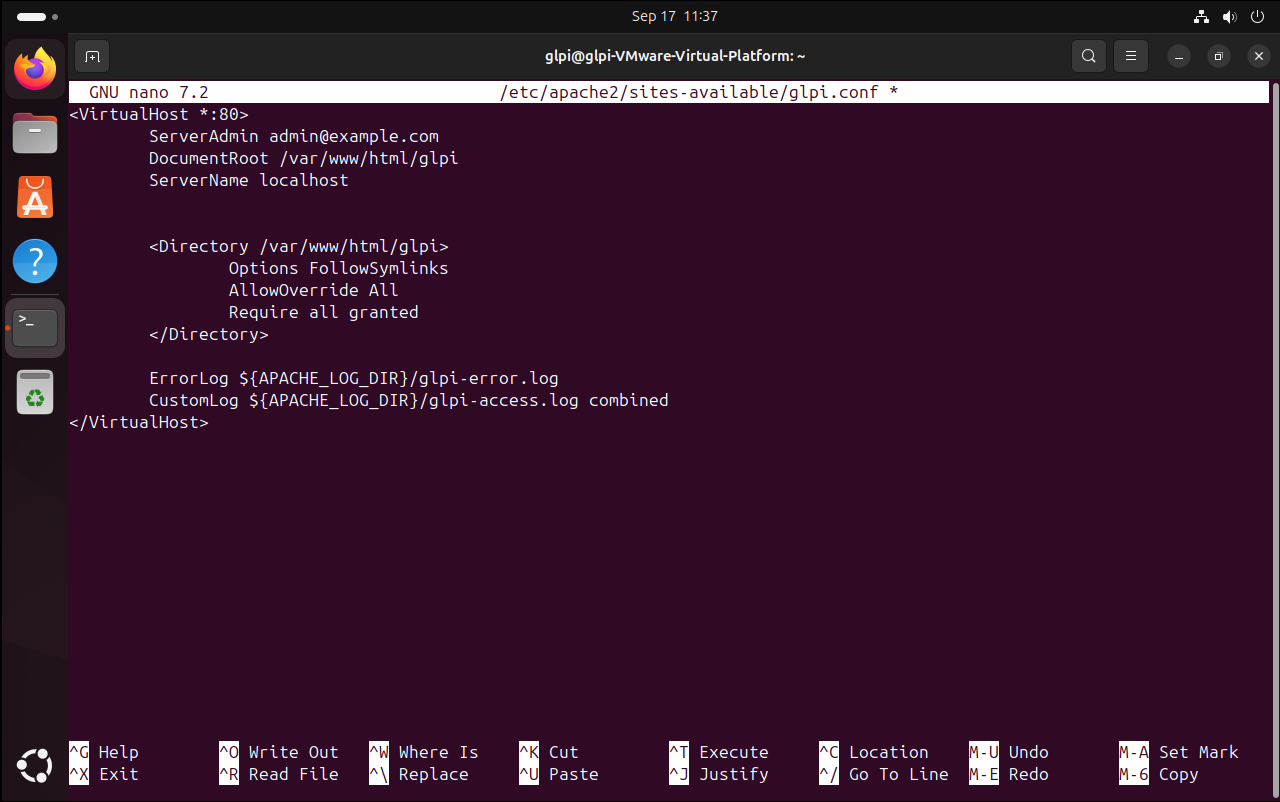This screenshot has height=802, width=1280.
Task: Open Ubuntu App Center from the dock
Action: (35, 197)
